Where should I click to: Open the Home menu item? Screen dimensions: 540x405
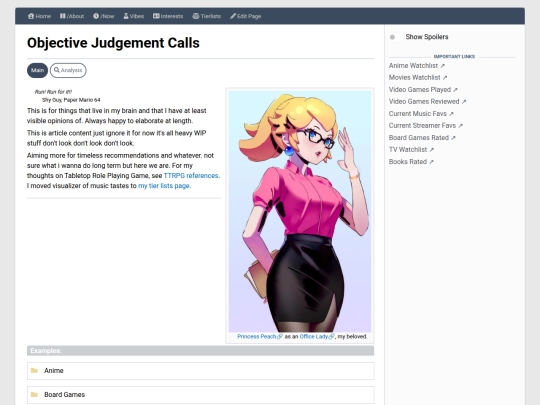pyautogui.click(x=39, y=16)
